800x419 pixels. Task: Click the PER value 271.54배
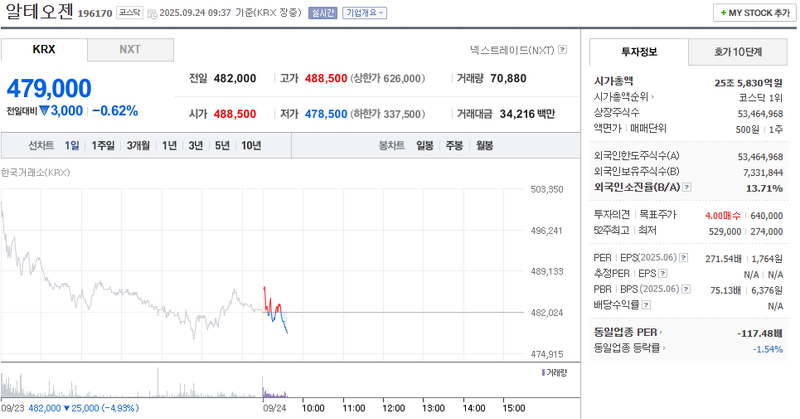tap(723, 259)
